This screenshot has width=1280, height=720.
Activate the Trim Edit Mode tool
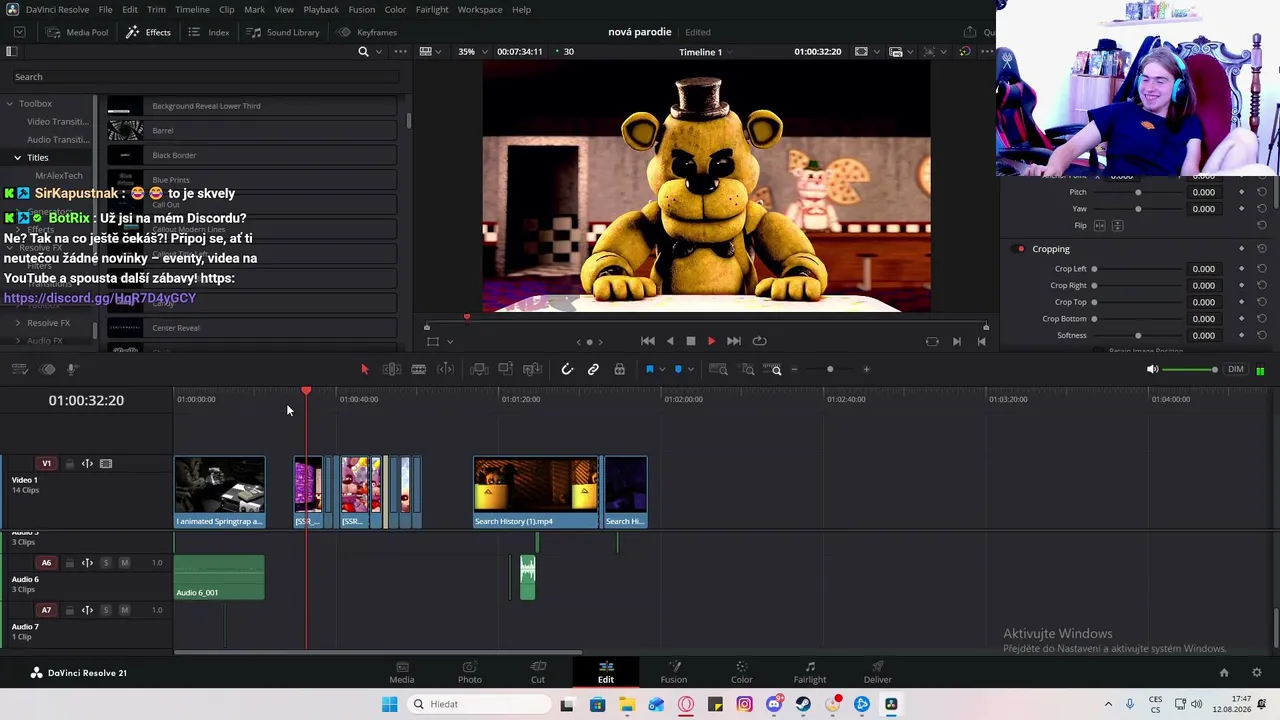click(392, 370)
